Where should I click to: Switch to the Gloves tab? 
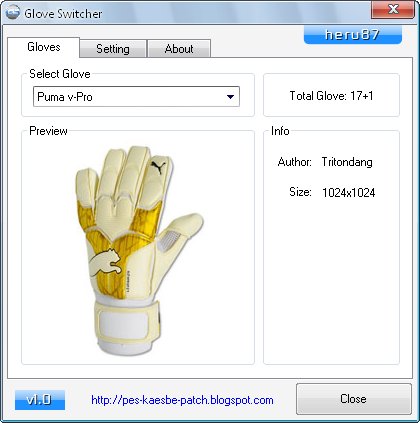pos(44,47)
